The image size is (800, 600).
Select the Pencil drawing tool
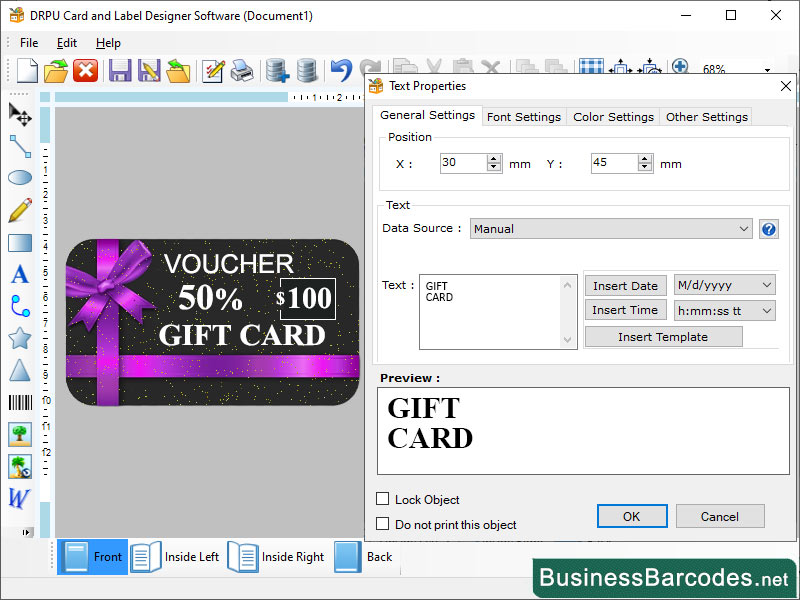point(21,210)
